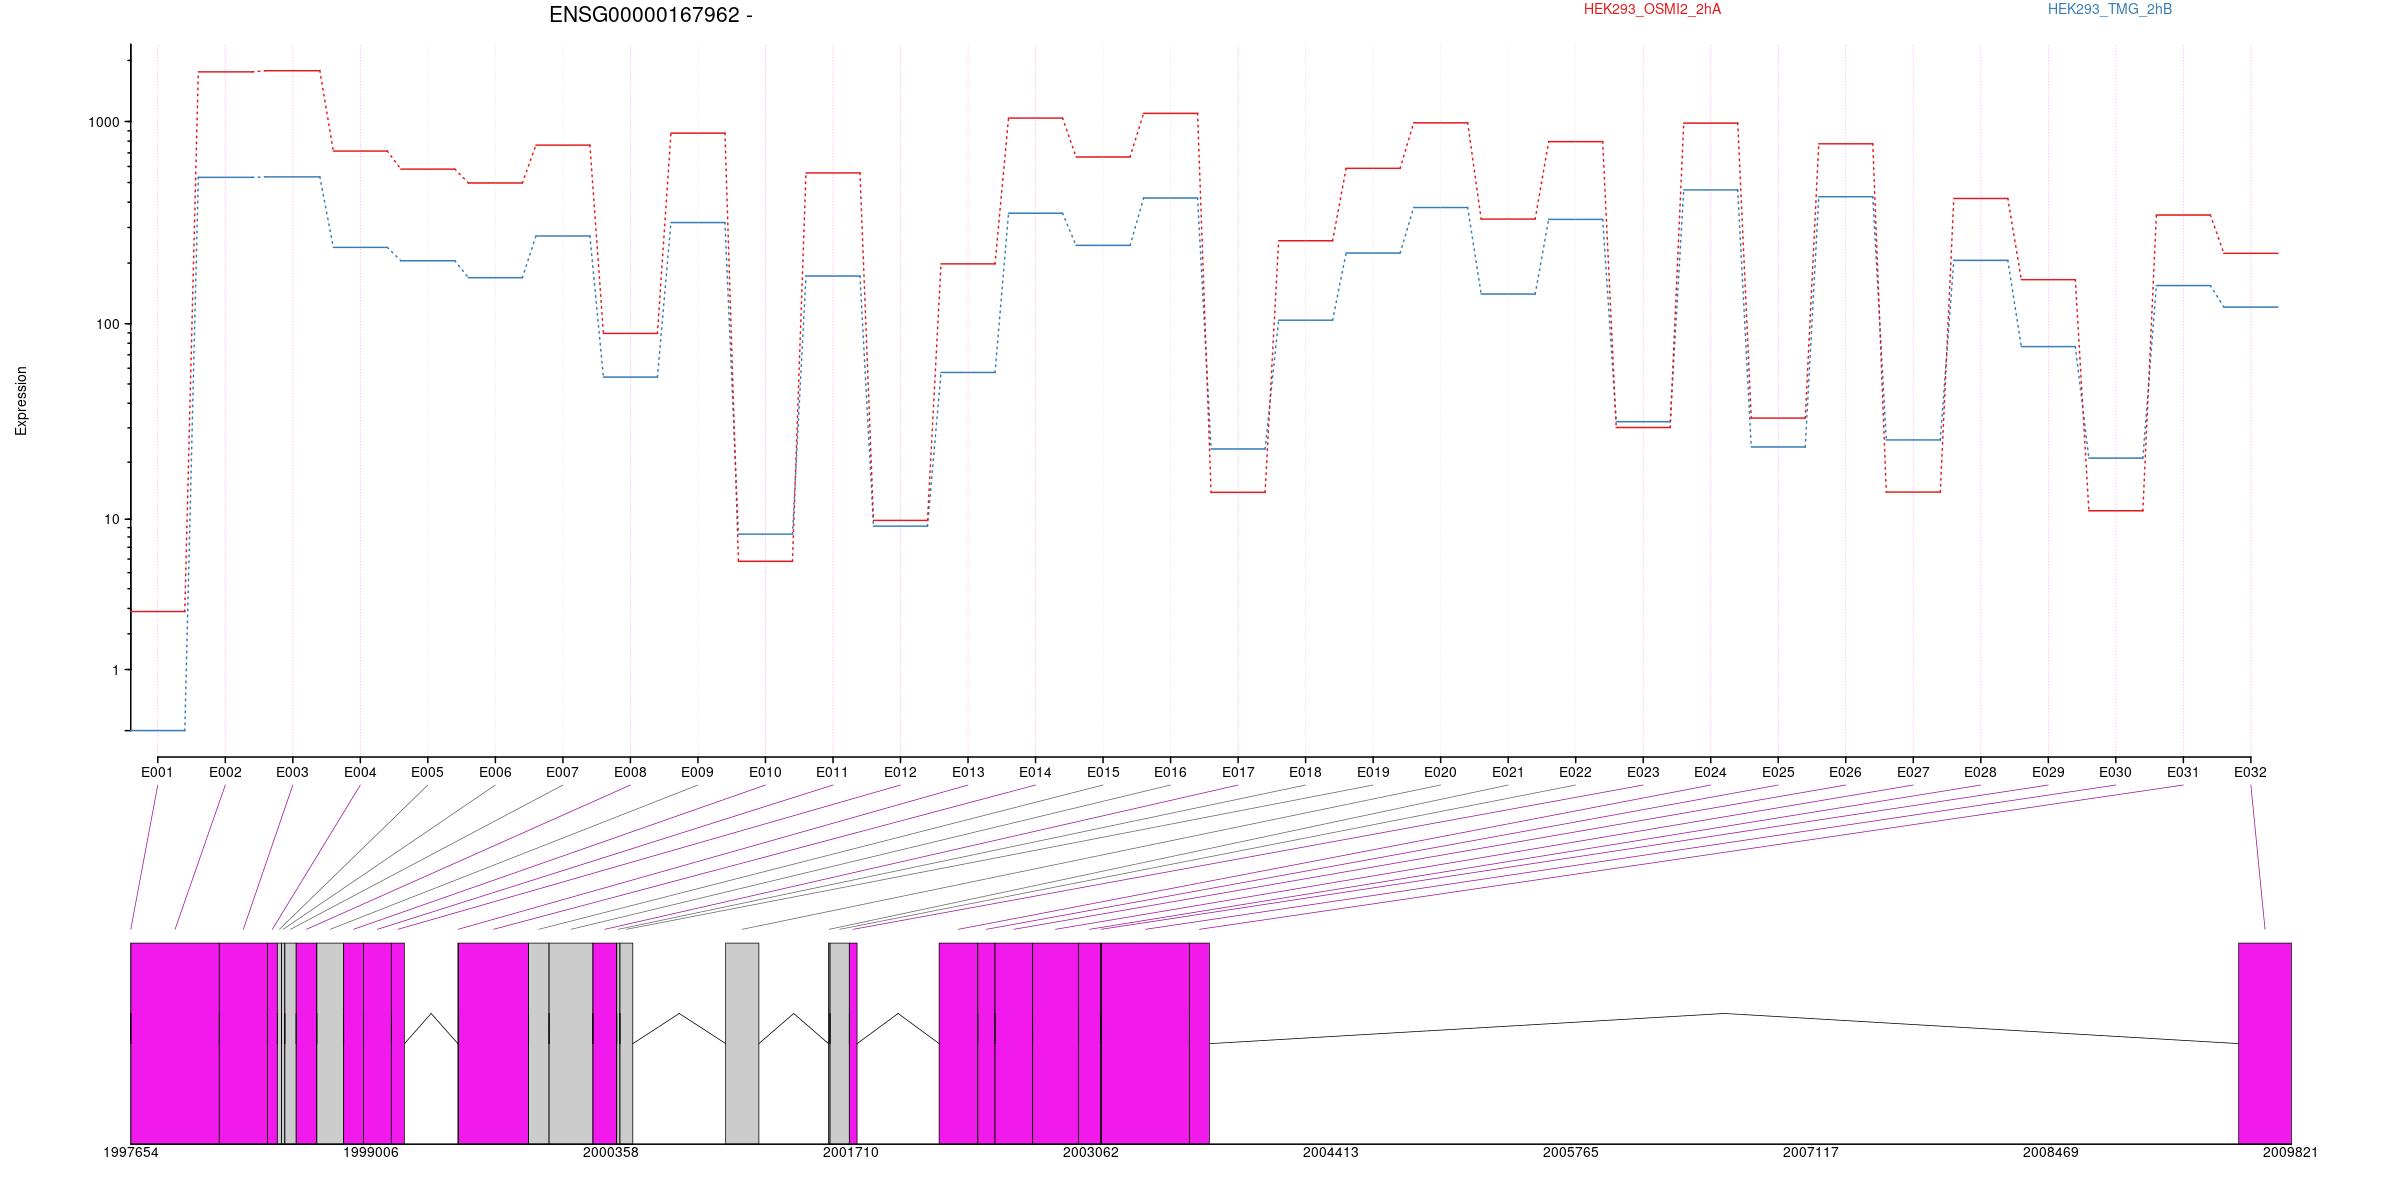The width and height of the screenshot is (2400, 1200).
Task: Click exon label E005
Action: [x=427, y=772]
